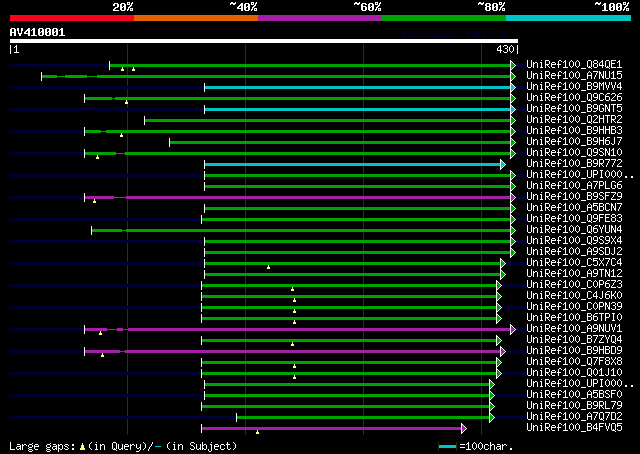Select the UniRef100_A9TN12 label
The height and width of the screenshot is (454, 640).
[574, 274]
